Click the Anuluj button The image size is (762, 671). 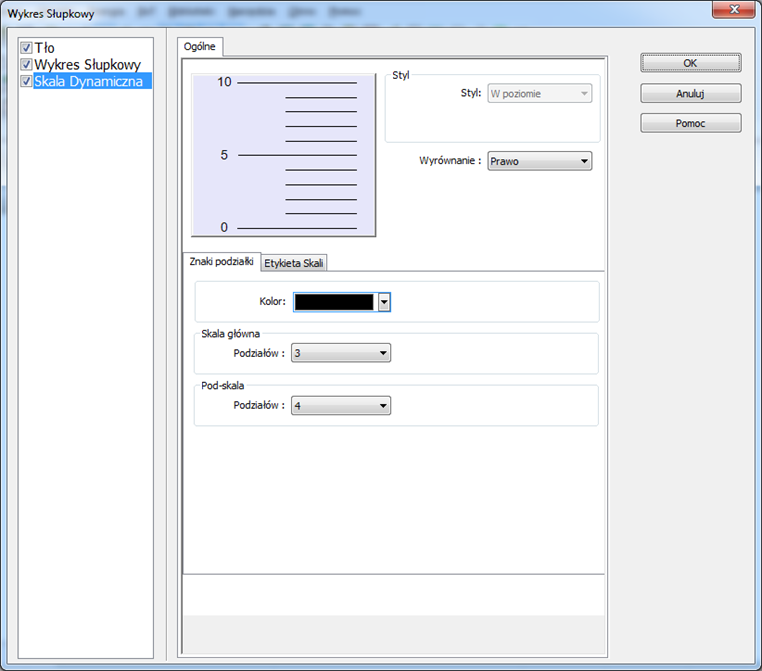691,93
